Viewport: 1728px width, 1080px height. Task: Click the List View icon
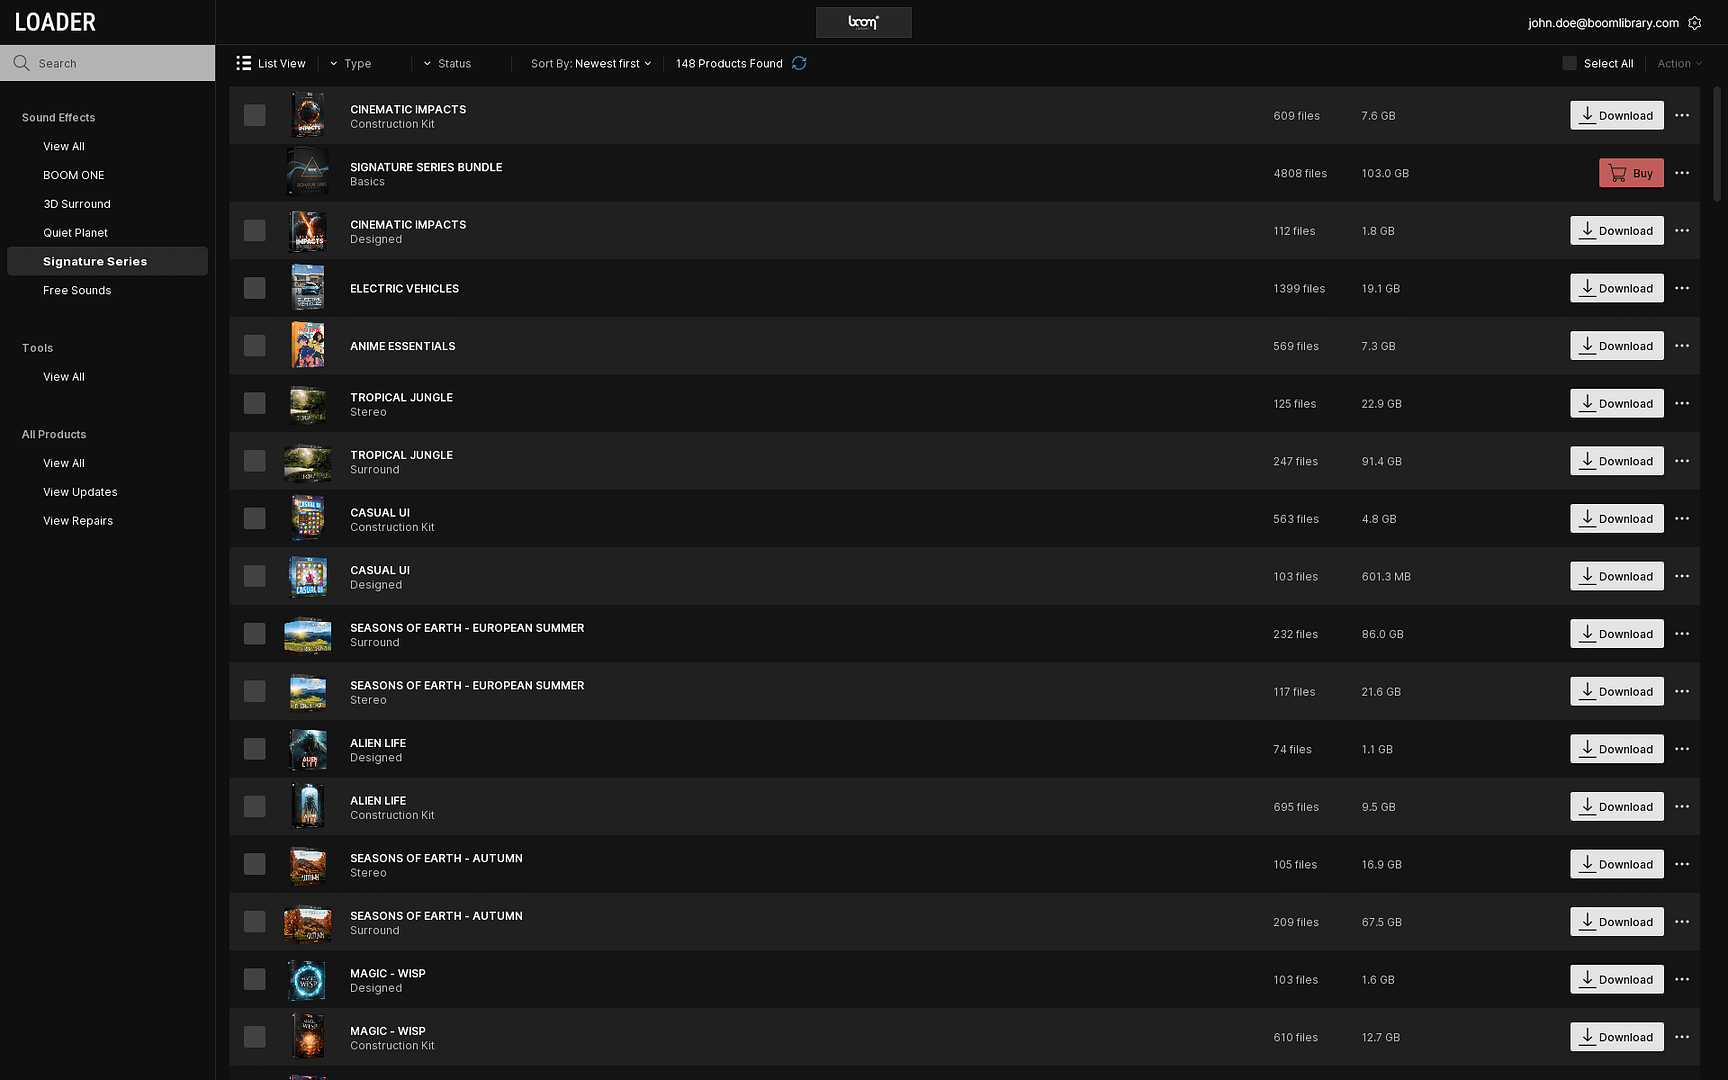[243, 63]
